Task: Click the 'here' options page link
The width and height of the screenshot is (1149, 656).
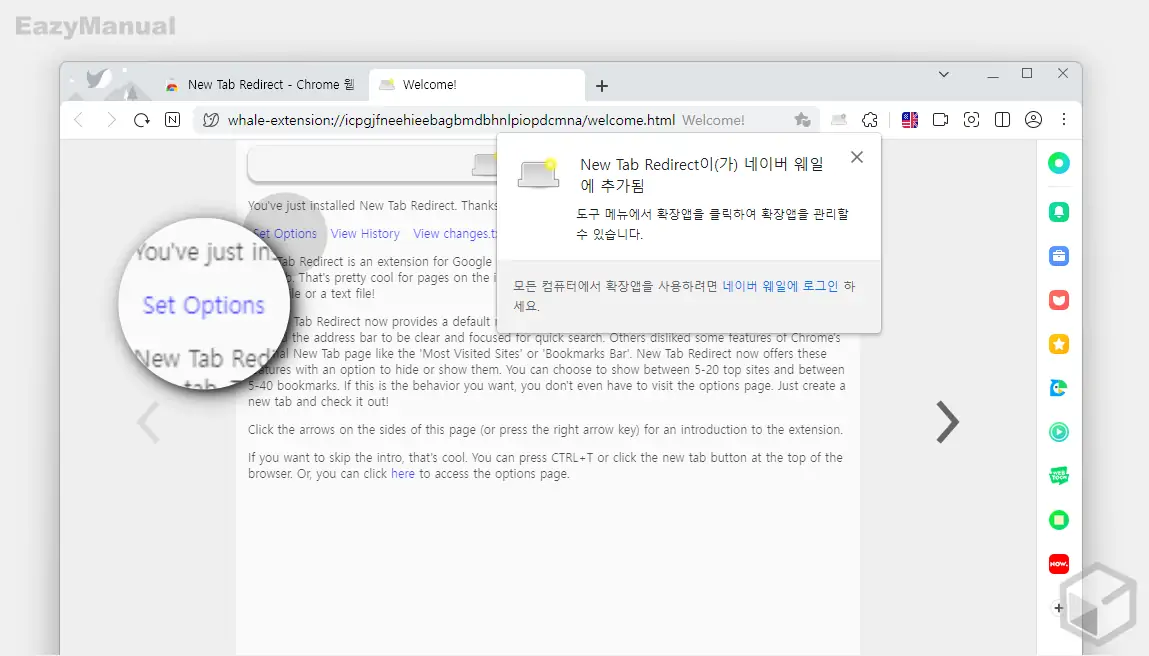Action: 402,473
